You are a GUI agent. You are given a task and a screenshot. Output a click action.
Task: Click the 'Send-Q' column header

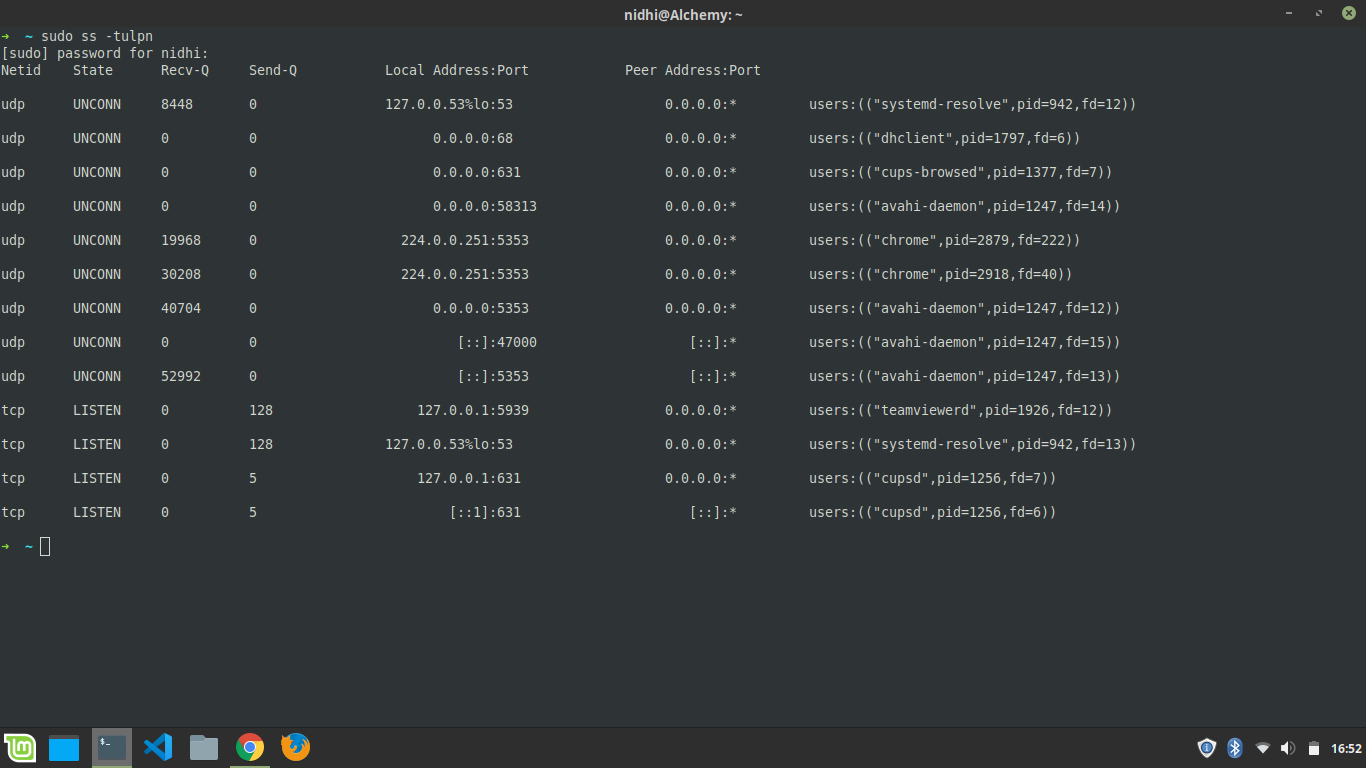[273, 70]
